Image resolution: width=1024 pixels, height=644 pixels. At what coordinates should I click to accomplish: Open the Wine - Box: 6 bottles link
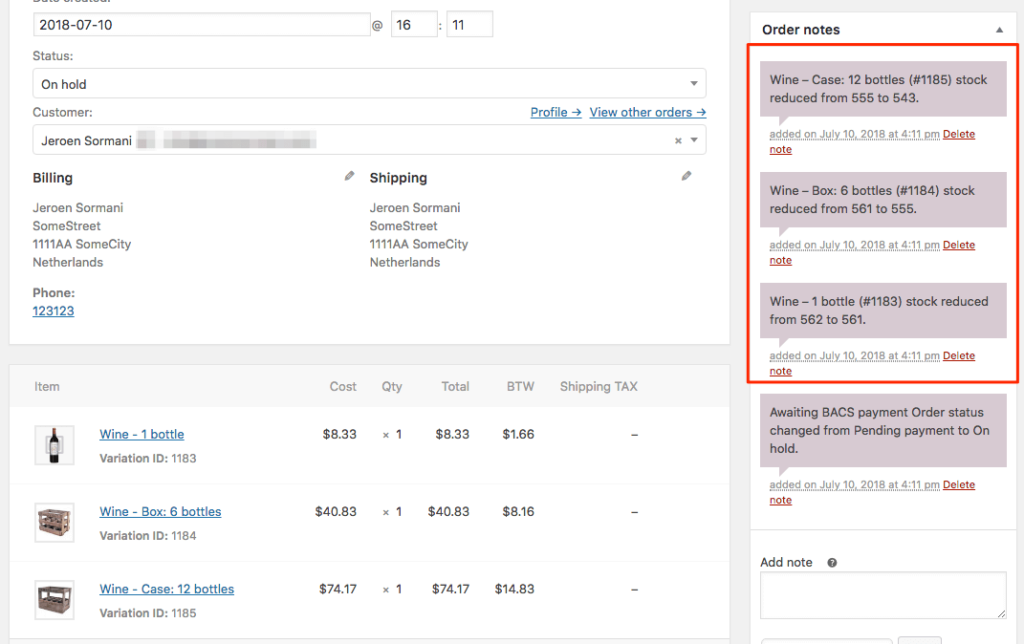click(160, 511)
